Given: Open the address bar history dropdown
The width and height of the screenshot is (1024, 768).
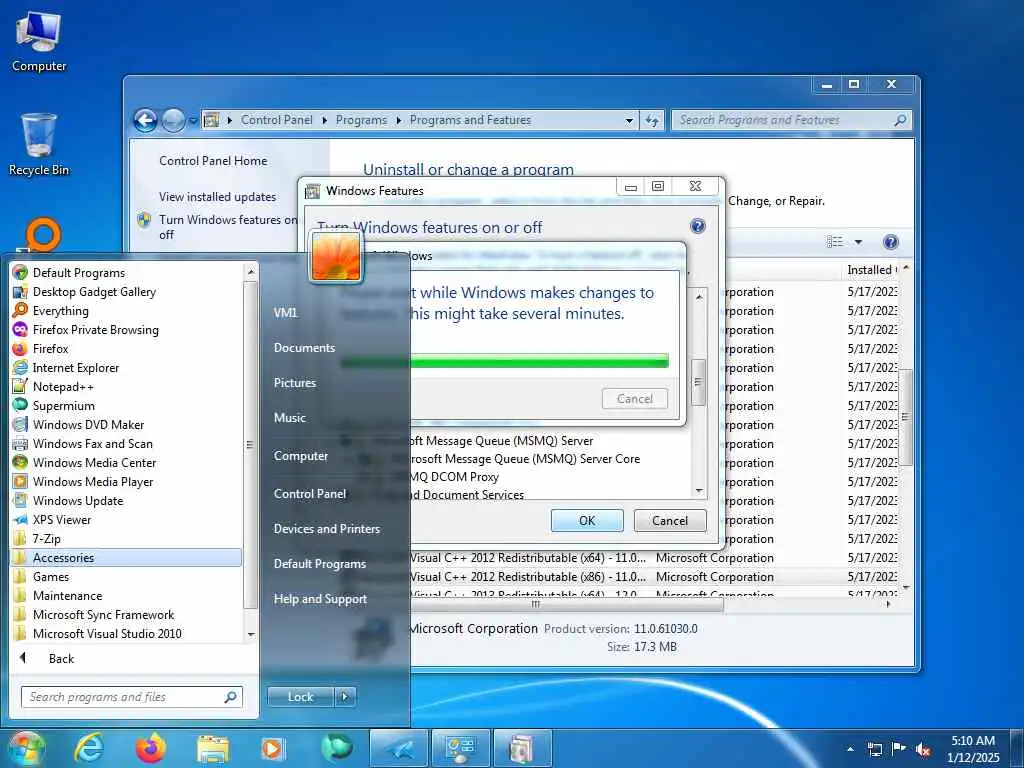Looking at the screenshot, I should pyautogui.click(x=629, y=120).
